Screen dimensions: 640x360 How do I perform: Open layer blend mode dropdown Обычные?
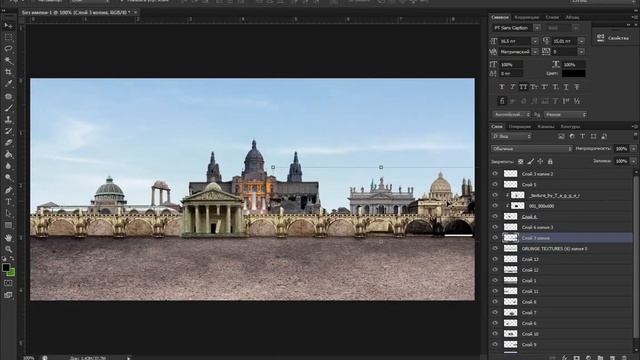click(x=531, y=149)
